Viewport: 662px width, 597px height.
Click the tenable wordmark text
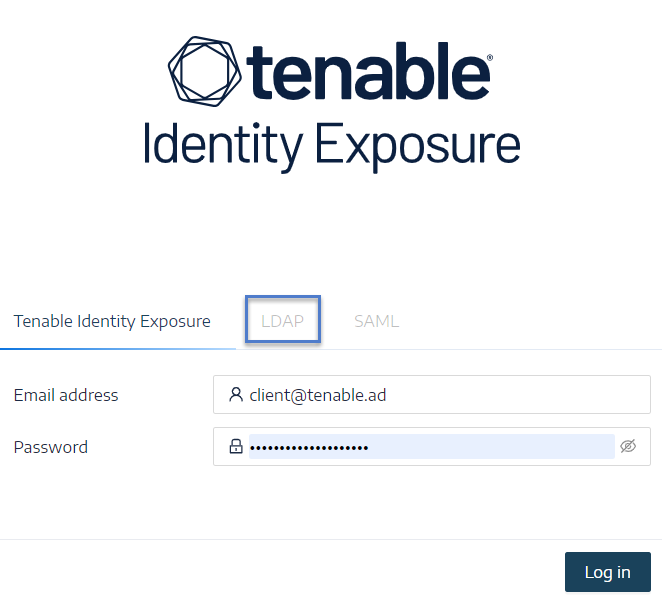pyautogui.click(x=368, y=71)
